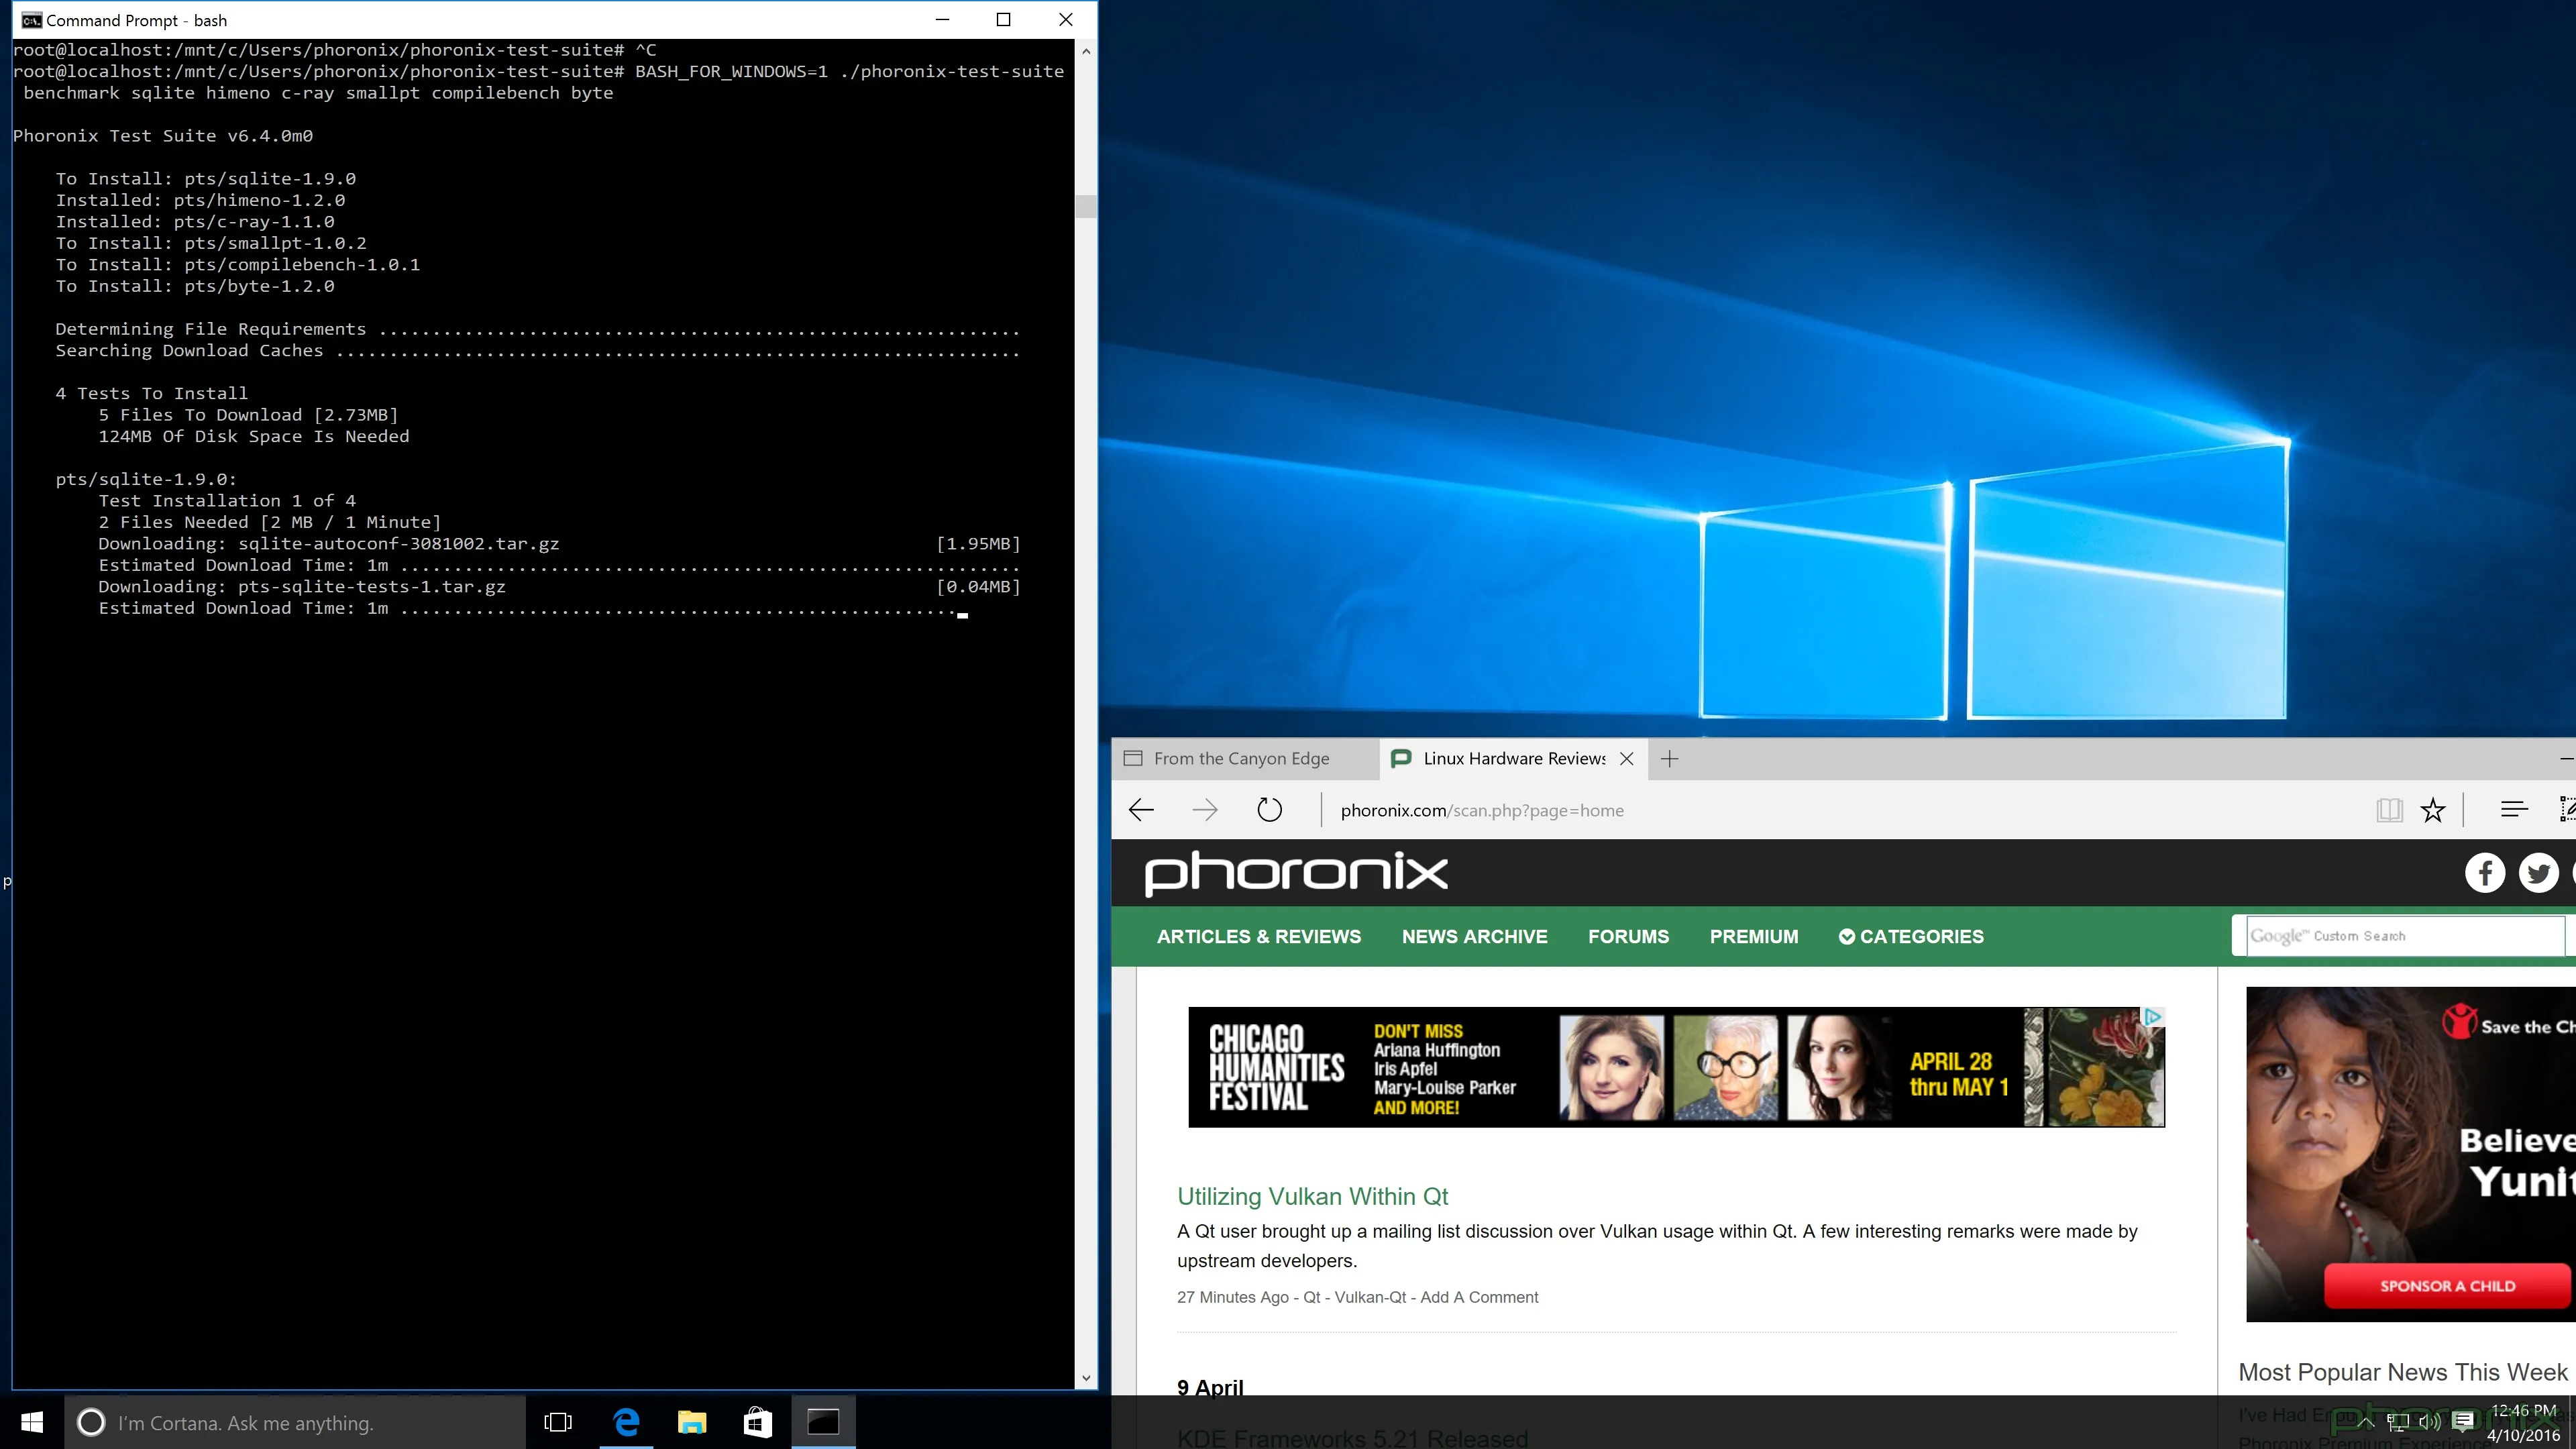Open the Qt tag link
The height and width of the screenshot is (1449, 2576).
coord(1312,1298)
